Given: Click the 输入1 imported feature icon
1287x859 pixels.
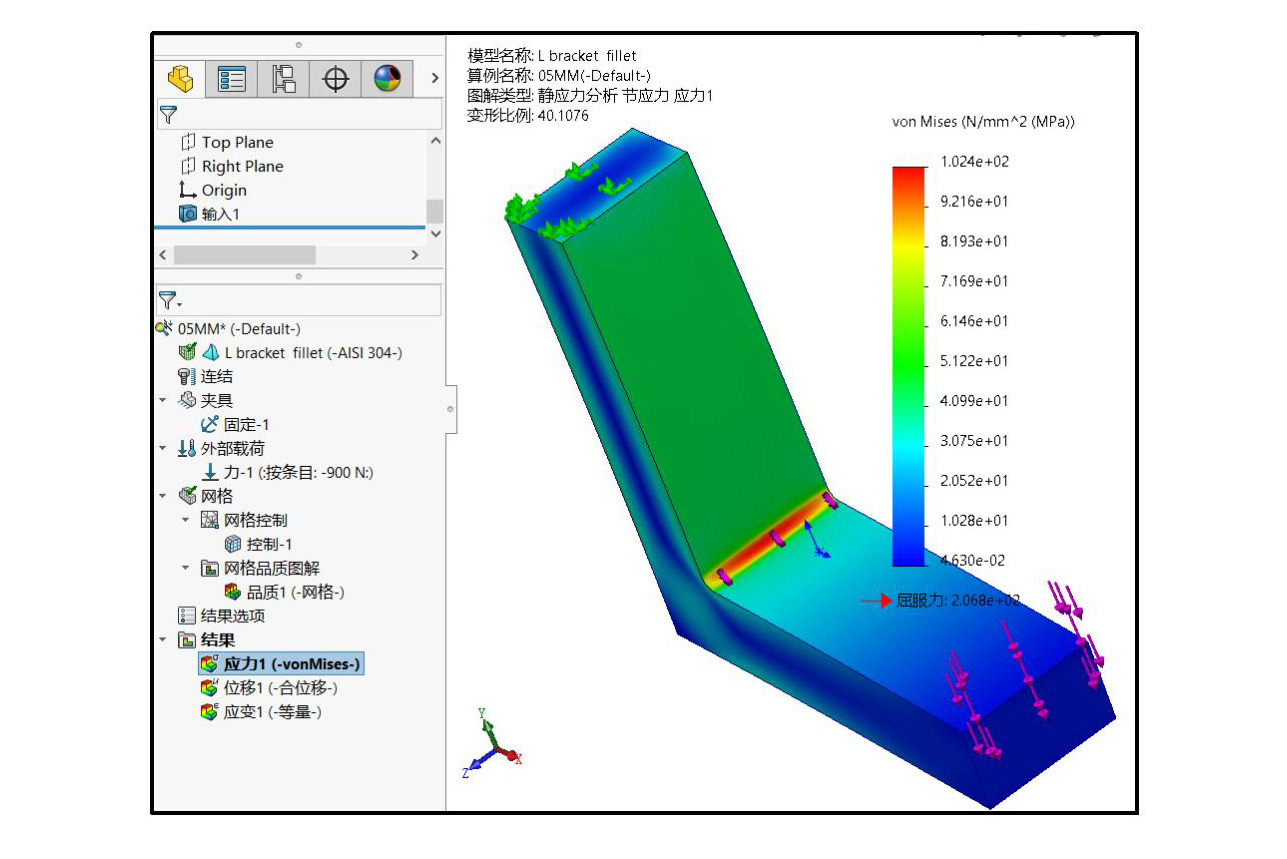Looking at the screenshot, I should click(x=188, y=214).
